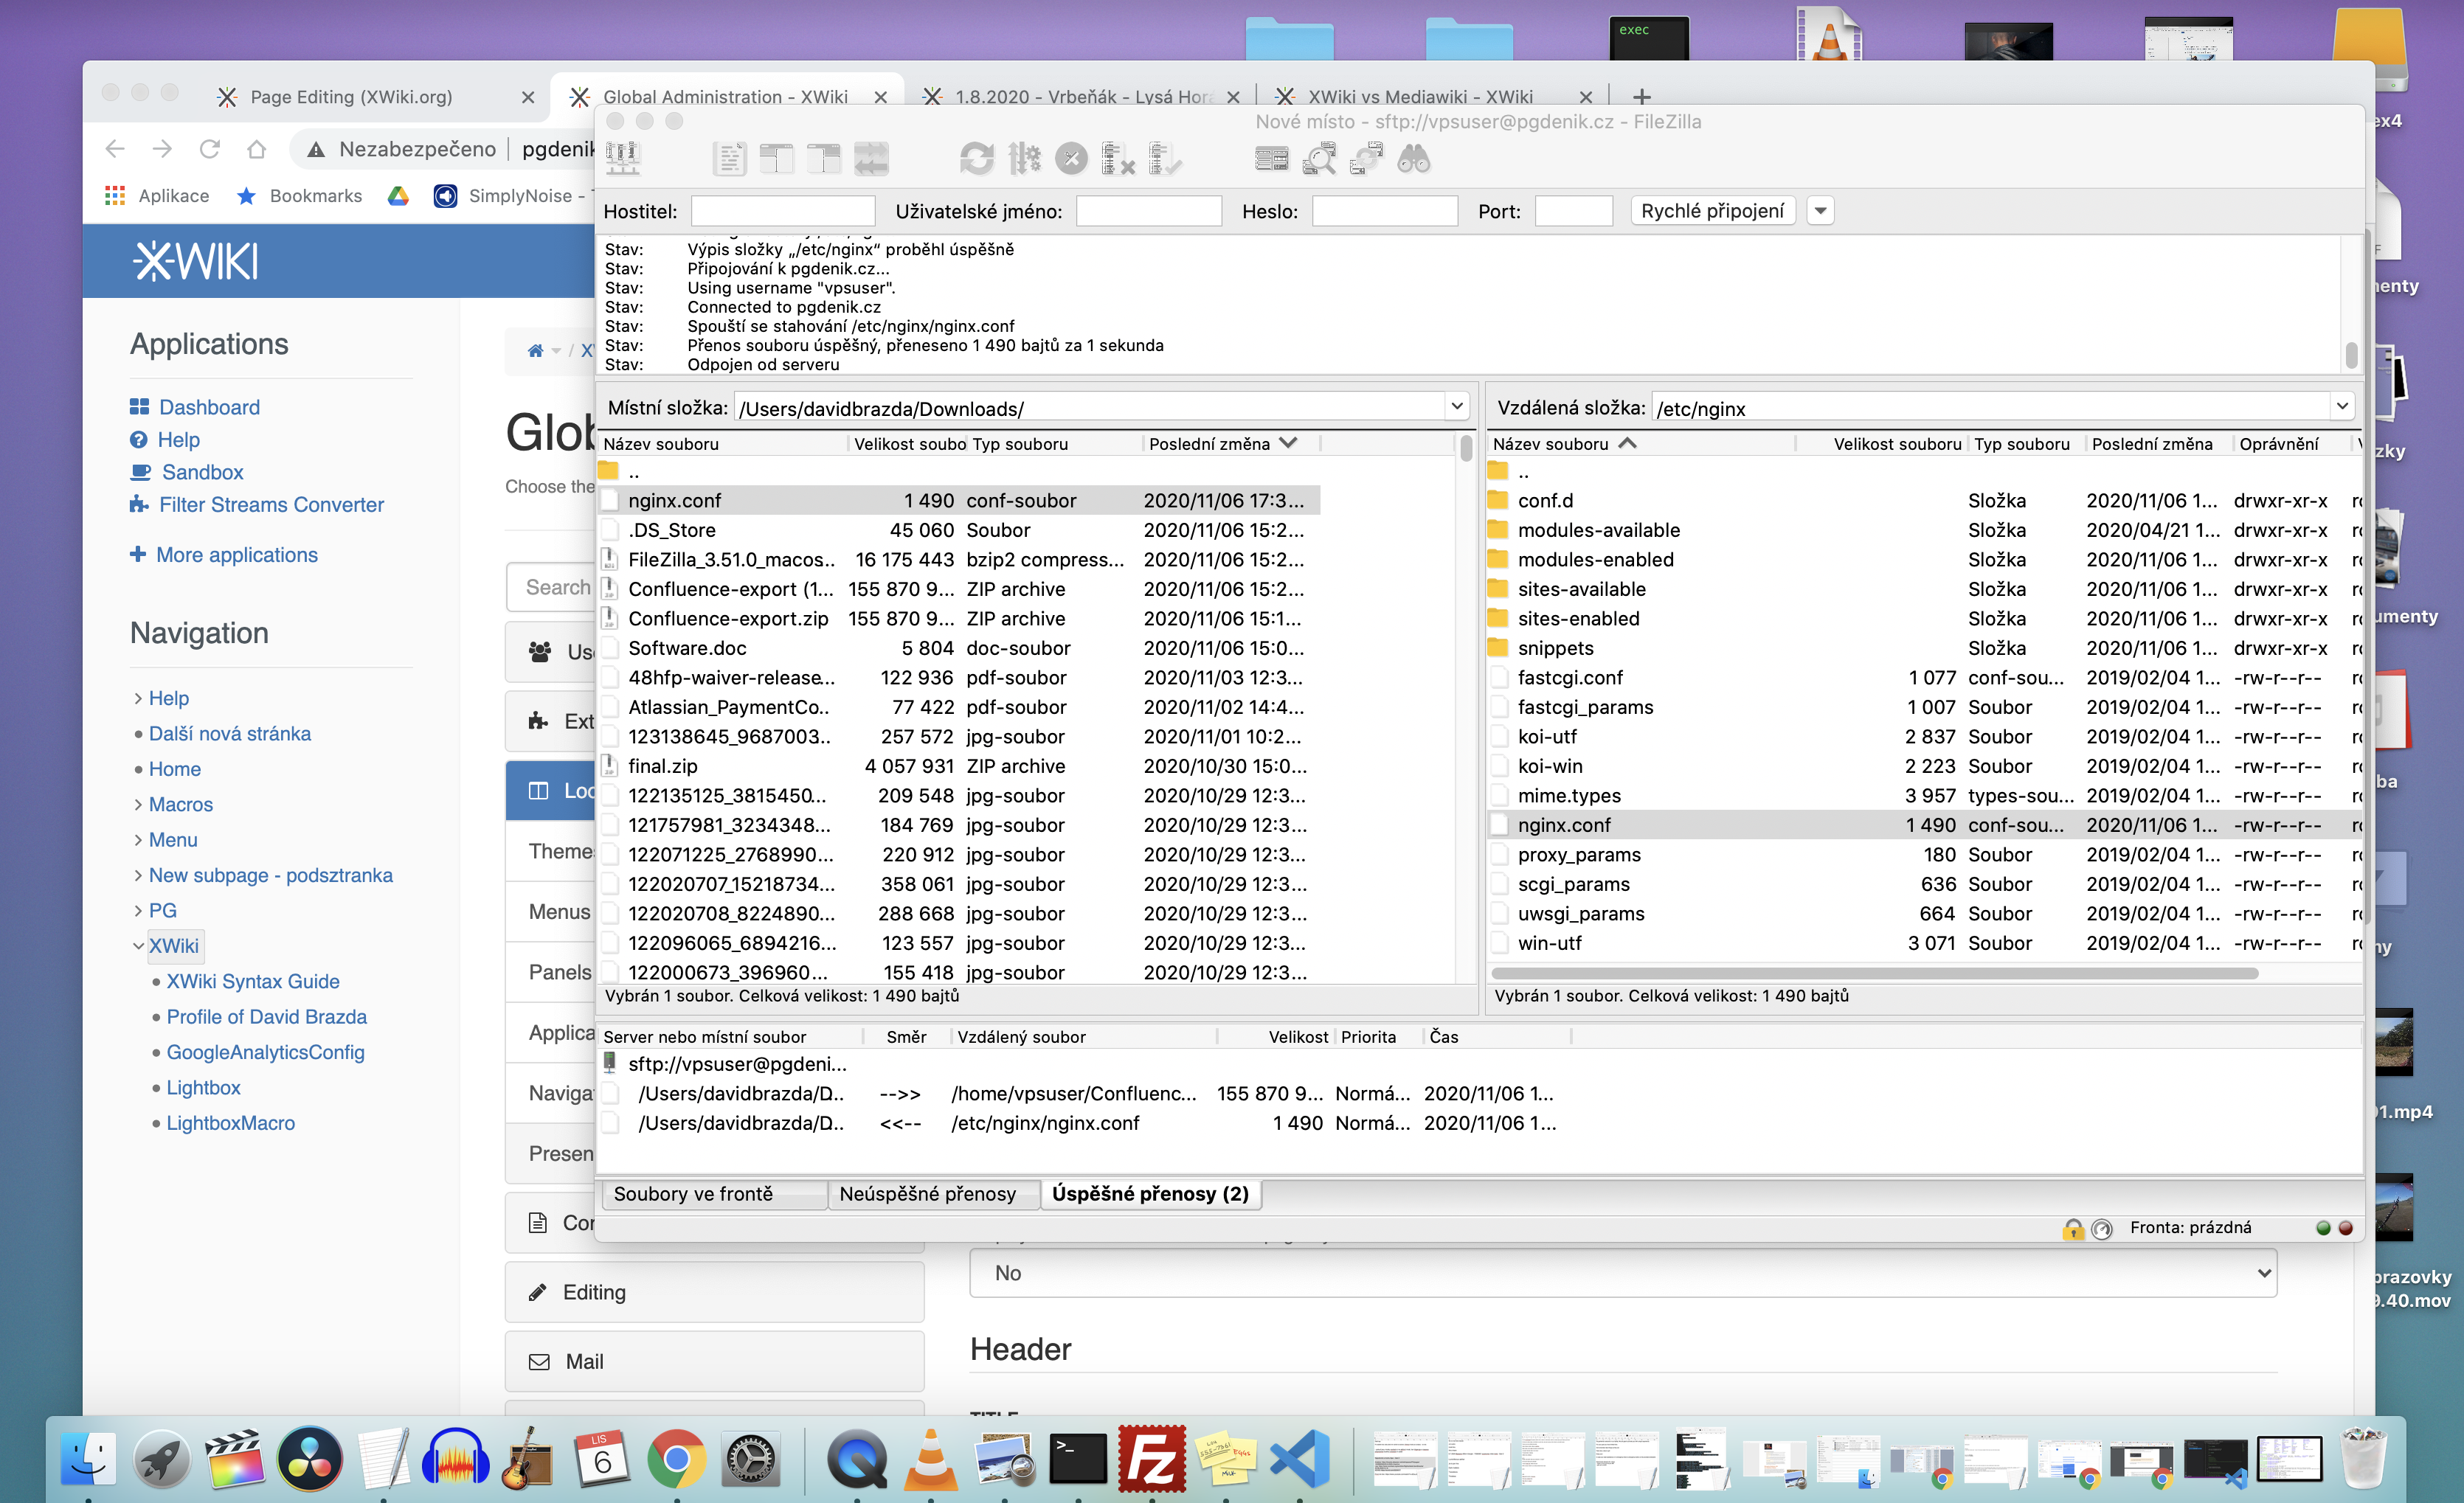
Task: Click Port input field
Action: 1573,211
